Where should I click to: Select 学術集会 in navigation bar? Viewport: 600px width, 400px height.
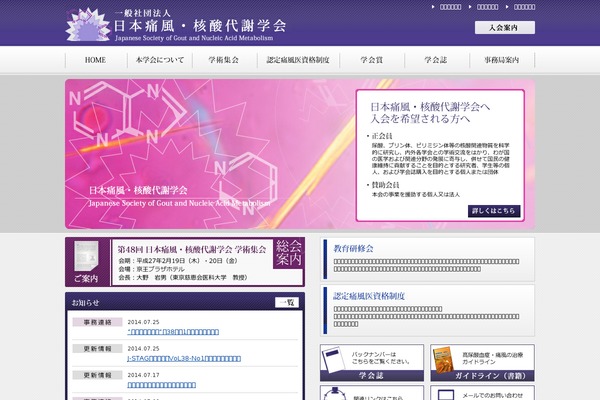(x=224, y=60)
